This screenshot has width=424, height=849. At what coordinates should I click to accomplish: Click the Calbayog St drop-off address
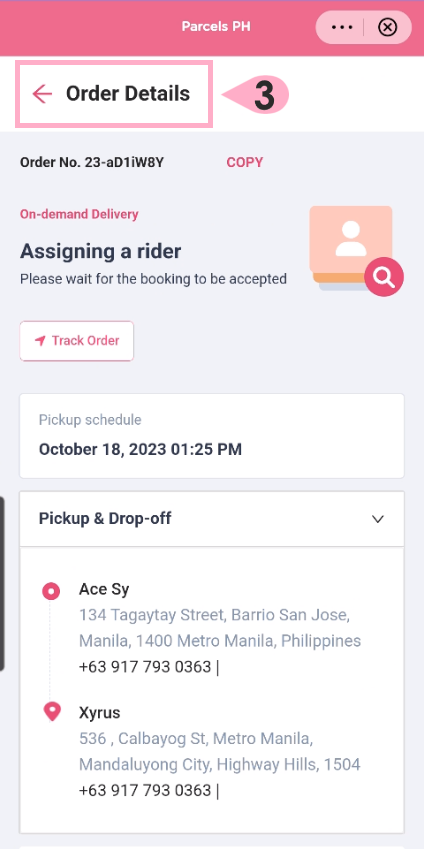pyautogui.click(x=219, y=752)
